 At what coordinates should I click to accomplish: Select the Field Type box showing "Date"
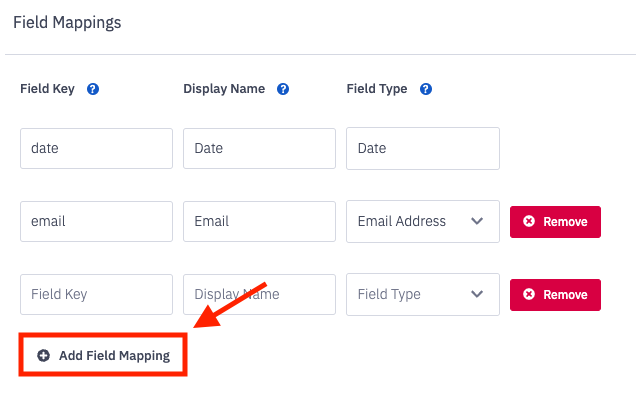pos(422,148)
